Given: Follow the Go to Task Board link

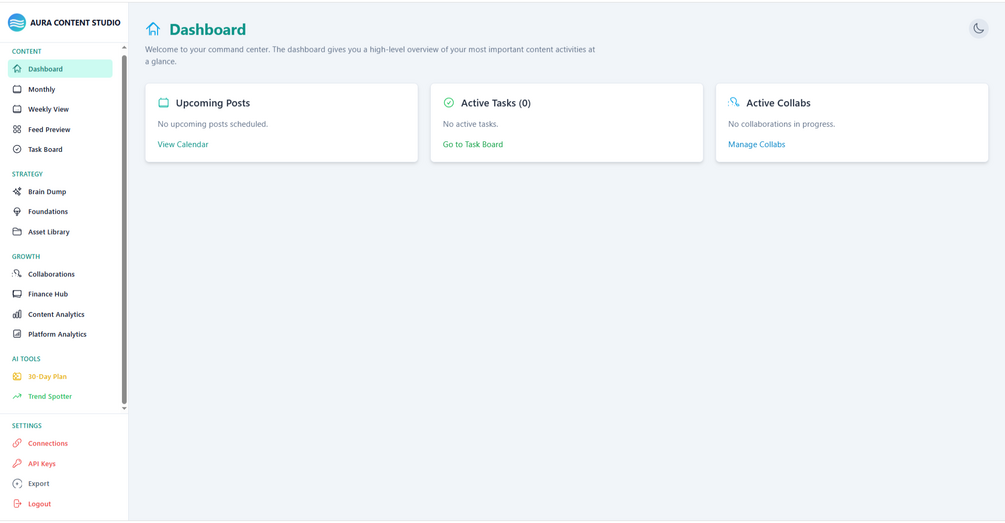Looking at the screenshot, I should (x=473, y=145).
